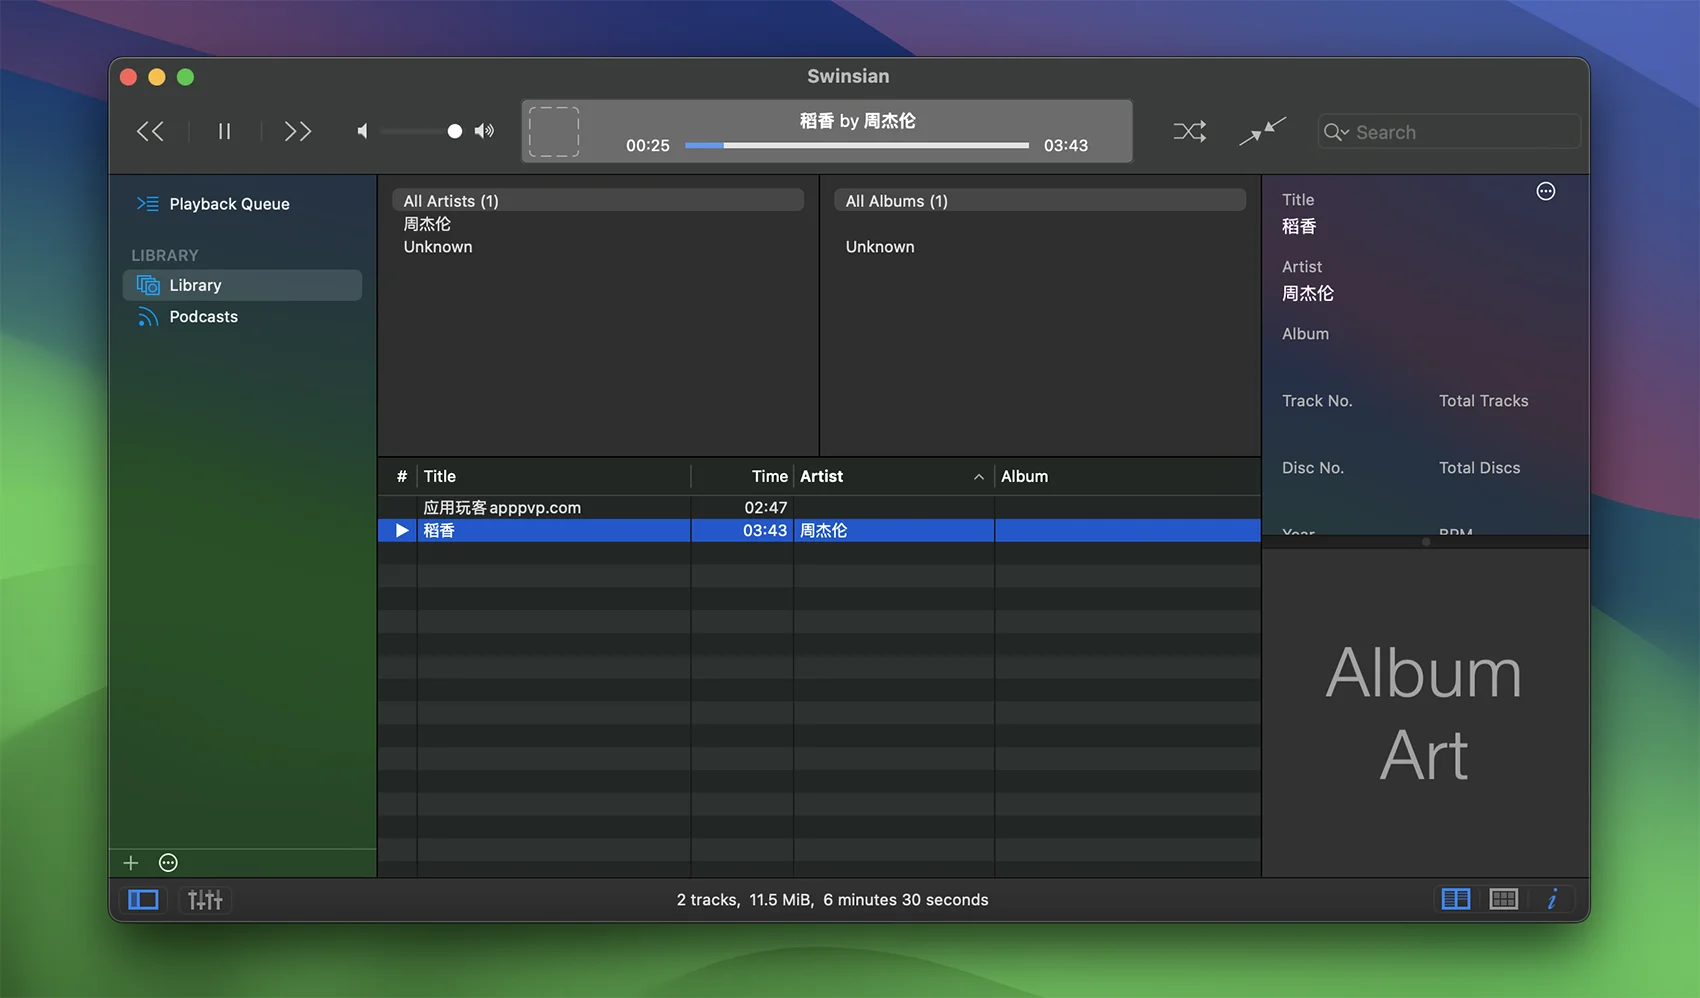Click the elapsed time 00:25
Screen dimensions: 1700x998
click(648, 145)
